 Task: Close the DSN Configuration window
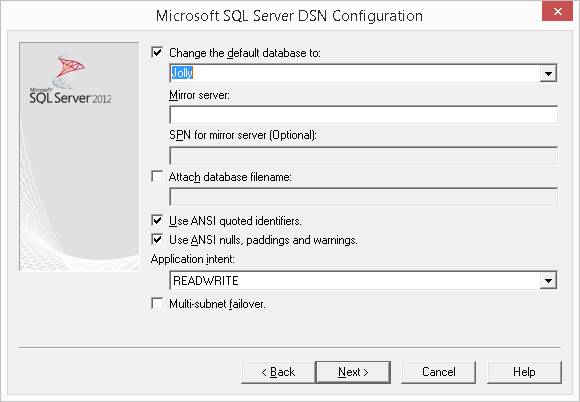coord(558,11)
